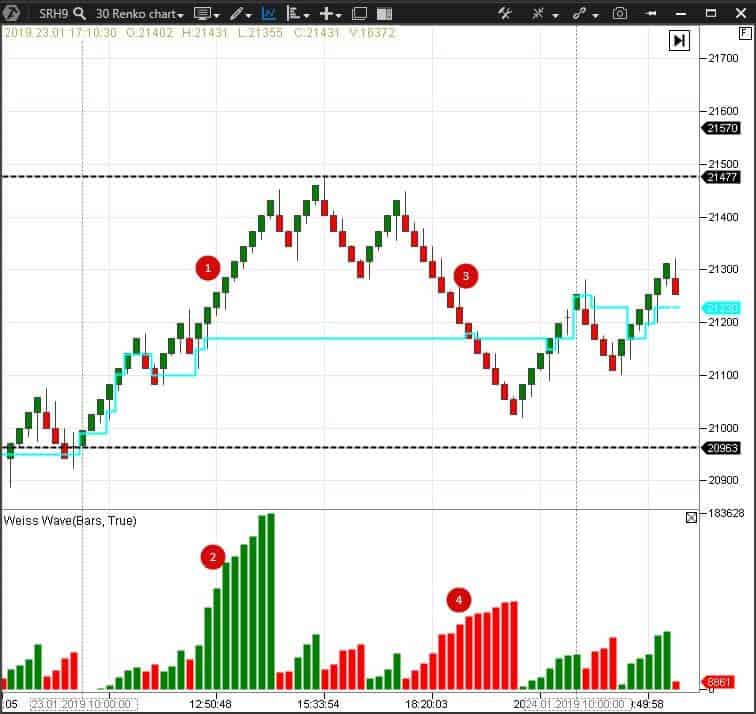
Task: Open the chart settings tools icon
Action: coord(505,13)
